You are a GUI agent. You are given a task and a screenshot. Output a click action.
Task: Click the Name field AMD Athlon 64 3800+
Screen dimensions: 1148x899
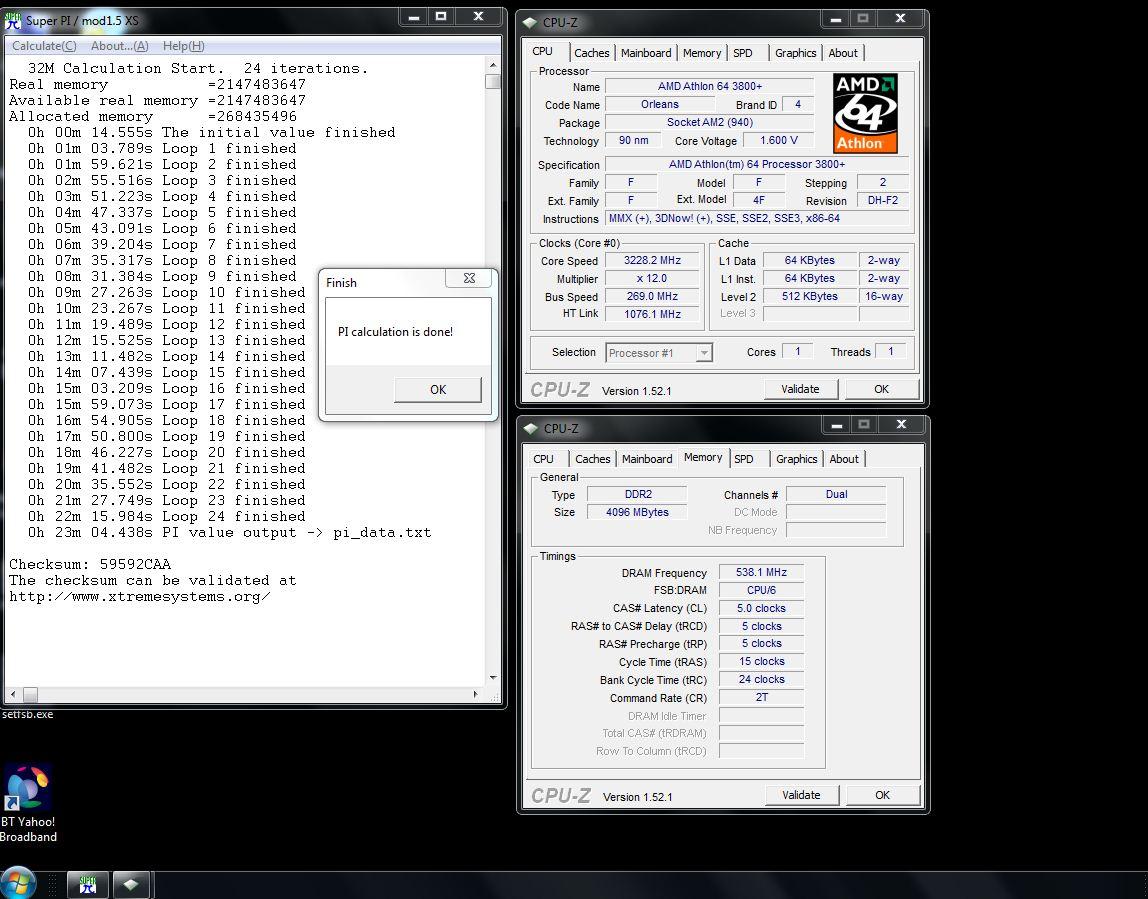pyautogui.click(x=709, y=86)
